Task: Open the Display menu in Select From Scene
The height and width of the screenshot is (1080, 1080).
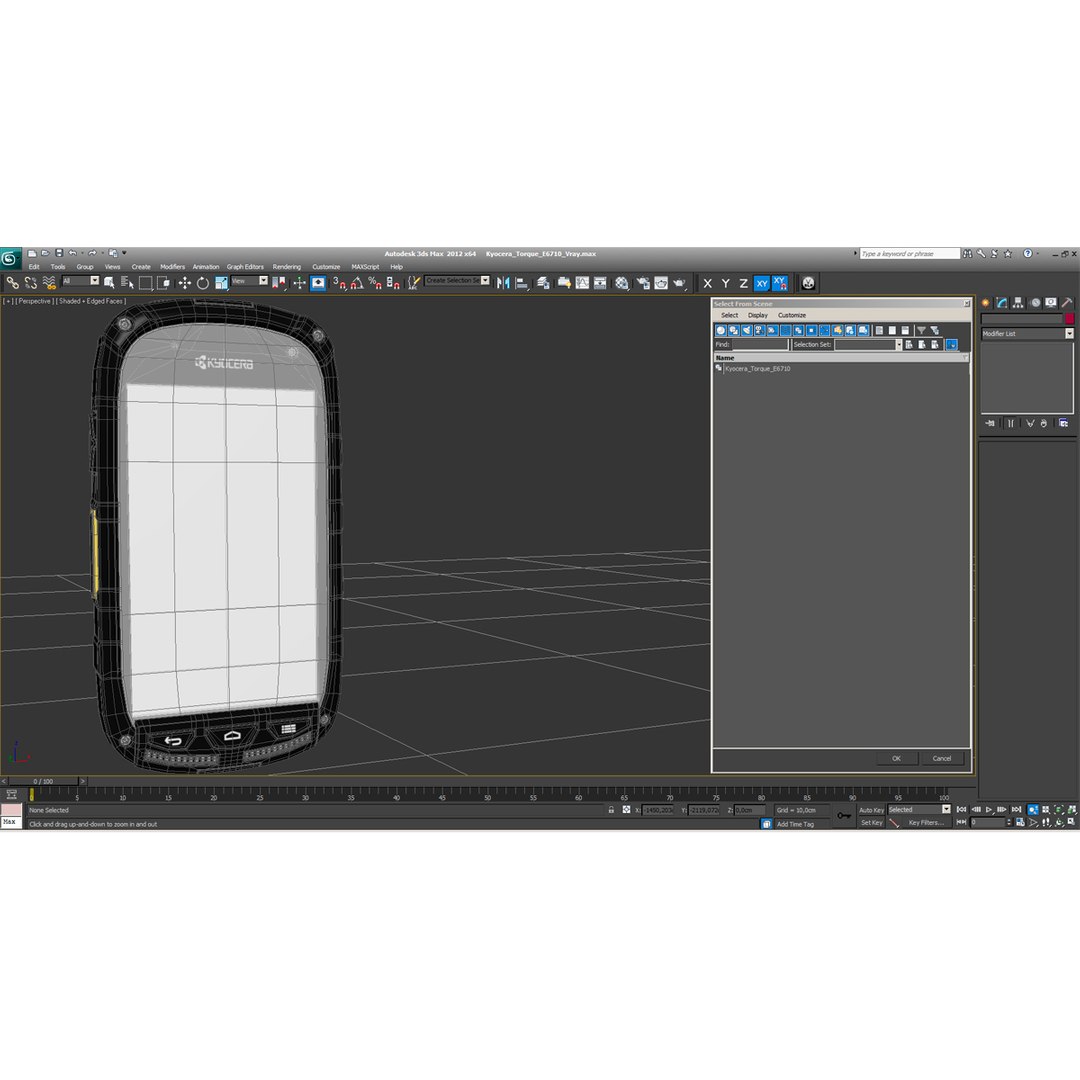Action: click(758, 315)
